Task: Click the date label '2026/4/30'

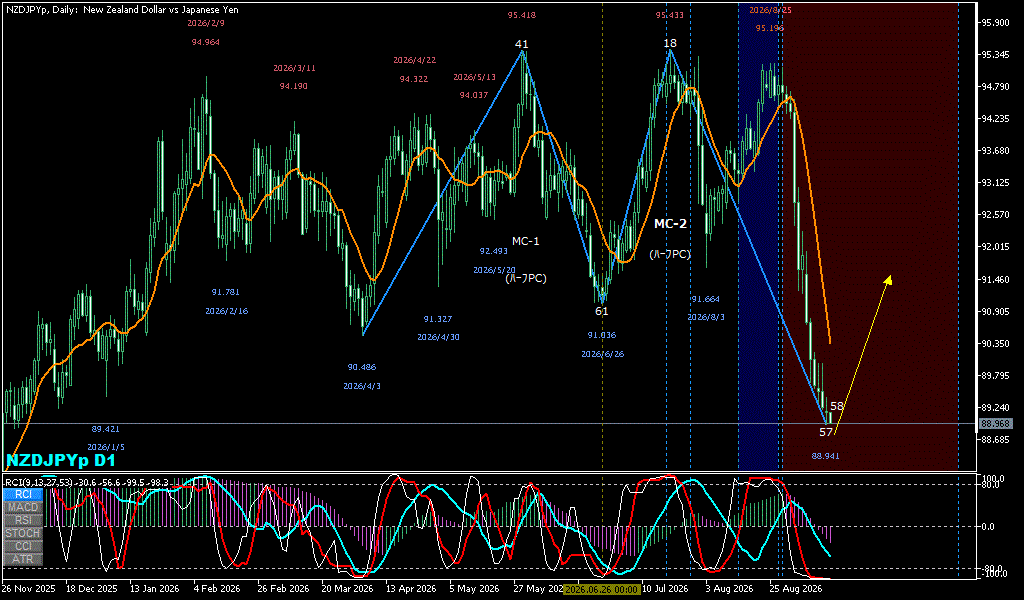Action: point(438,338)
